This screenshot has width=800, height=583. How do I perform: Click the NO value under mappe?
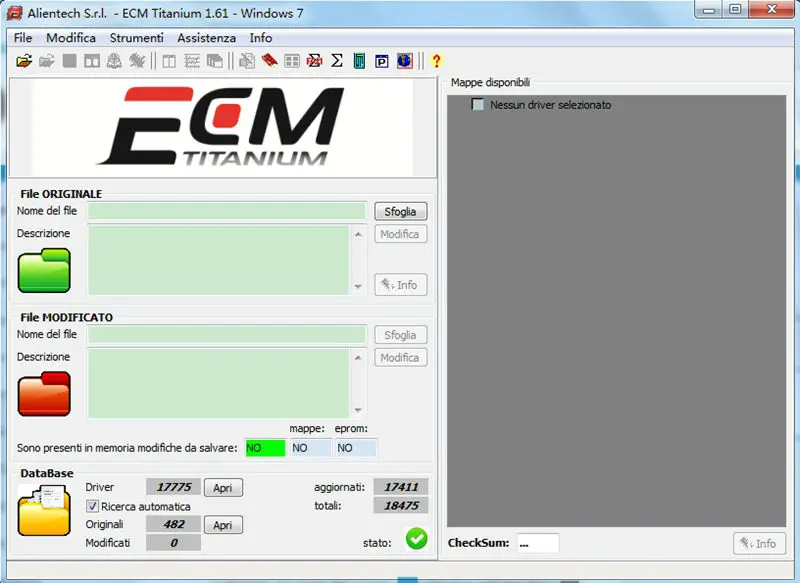(311, 448)
